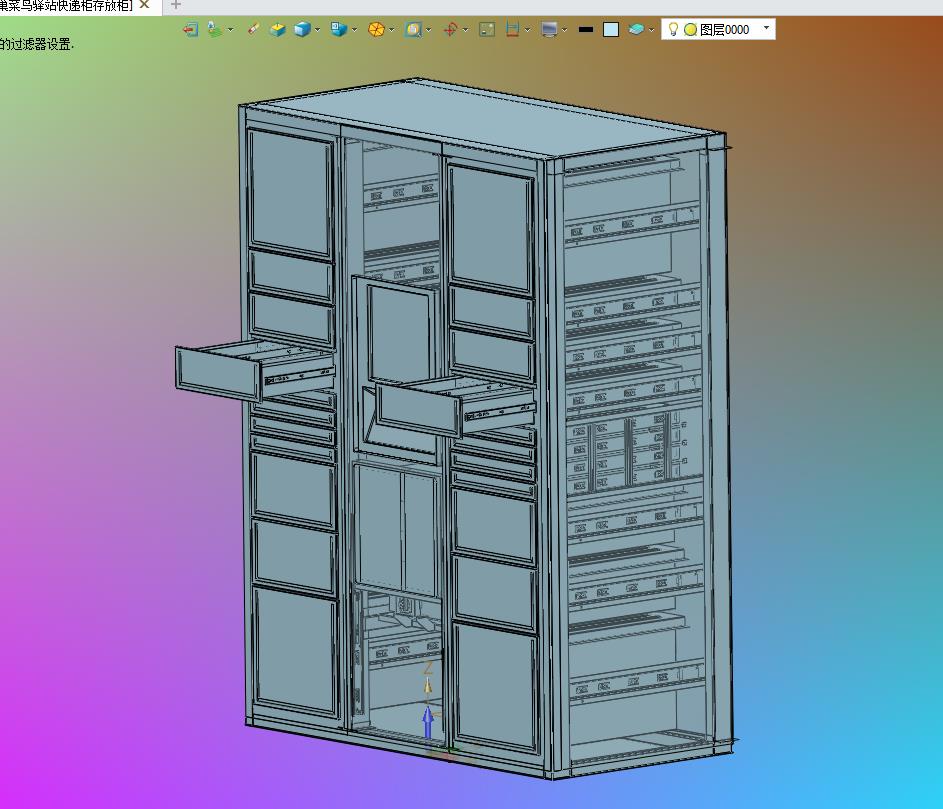Click the monitor display icon
Image resolution: width=943 pixels, height=809 pixels.
pos(549,29)
